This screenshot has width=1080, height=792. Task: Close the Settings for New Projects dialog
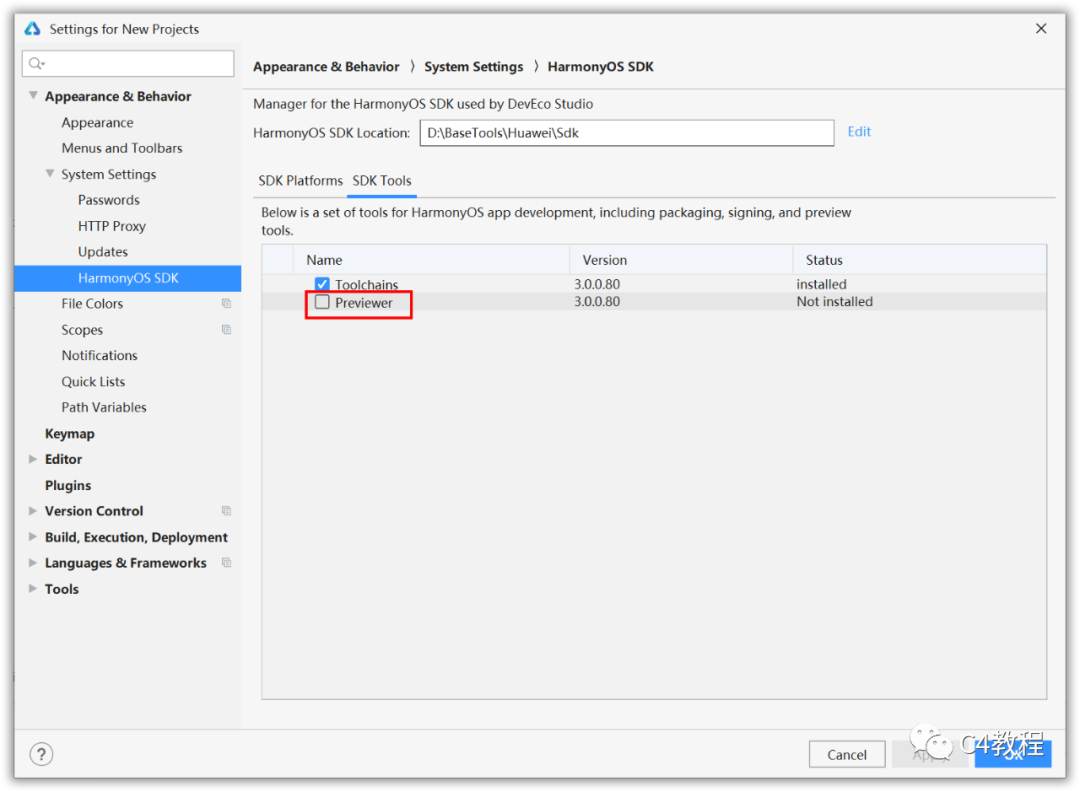[1041, 28]
